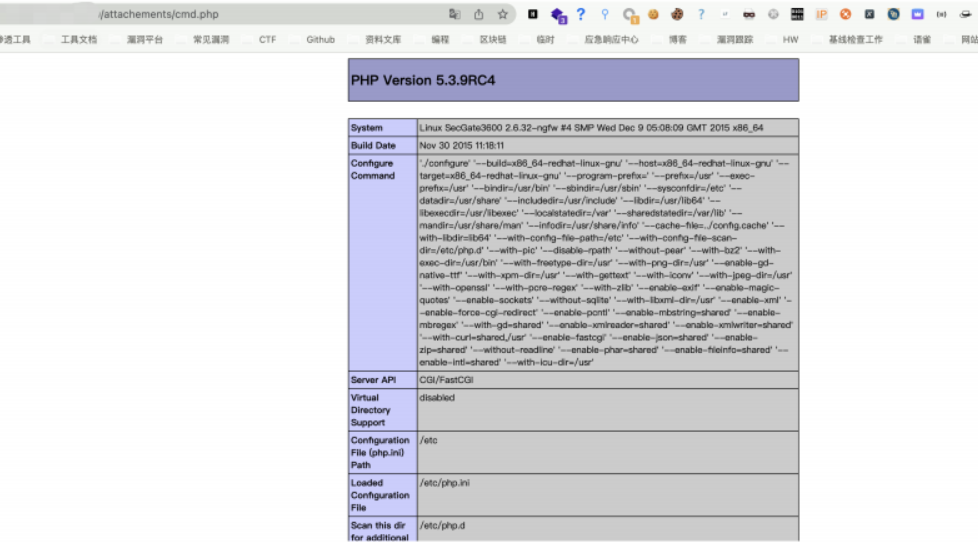This screenshot has width=978, height=559.
Task: Open the 工具文档 bookmark folder
Action: [79, 40]
